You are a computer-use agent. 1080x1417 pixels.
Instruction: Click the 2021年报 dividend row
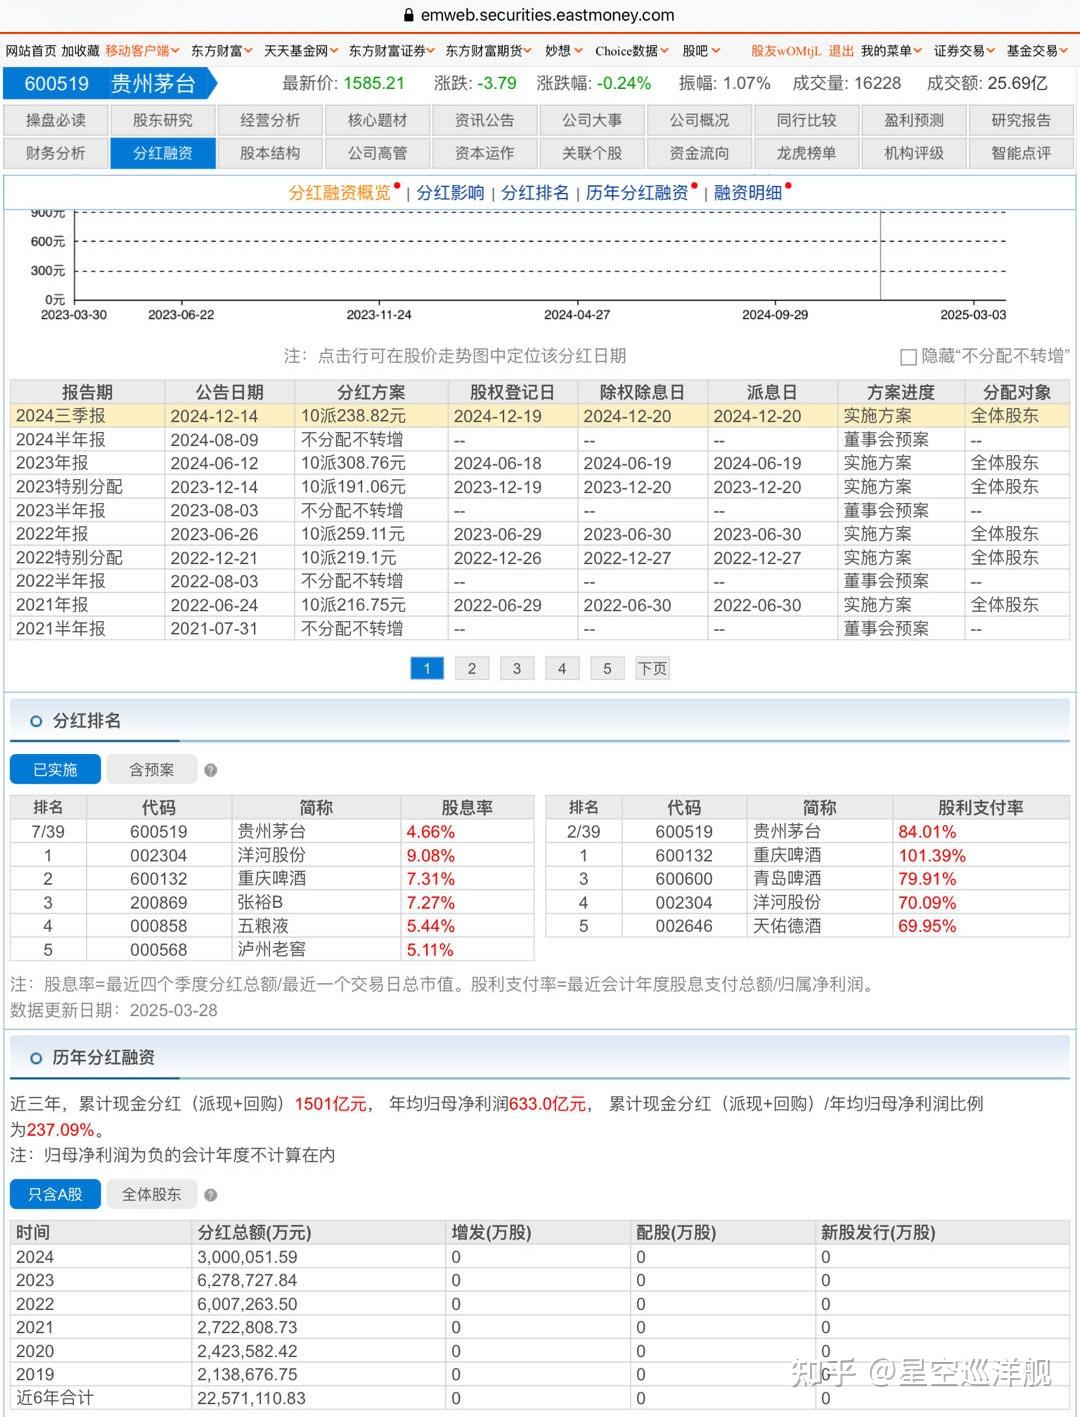[540, 605]
